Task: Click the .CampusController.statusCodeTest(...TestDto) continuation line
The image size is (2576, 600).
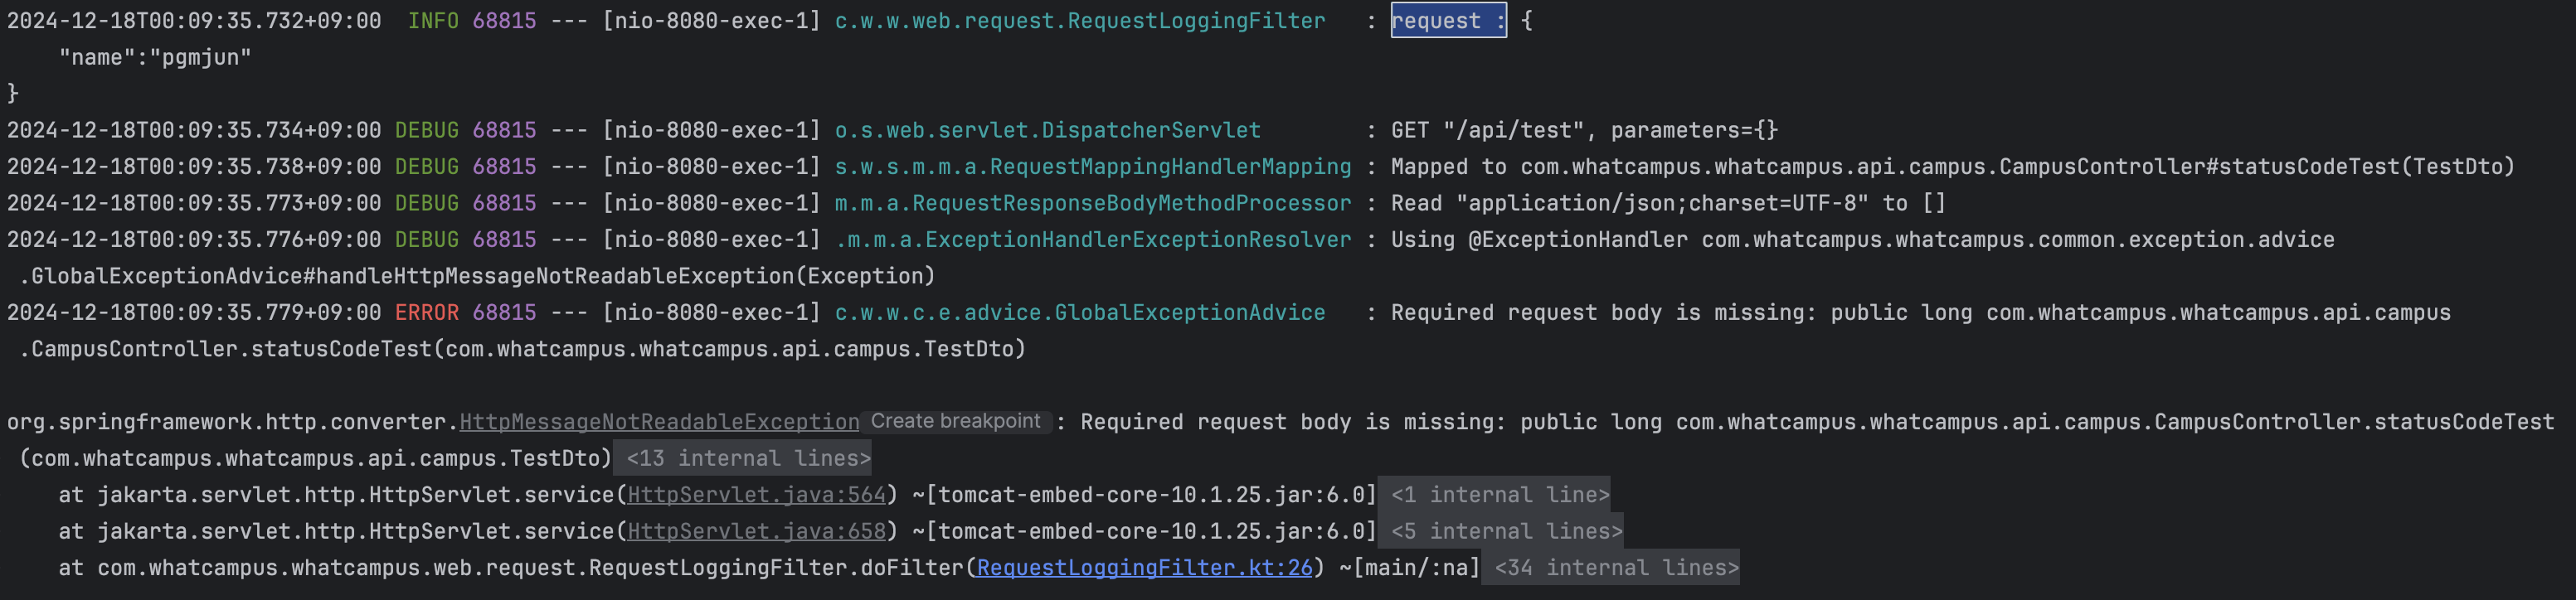Action: tap(522, 349)
